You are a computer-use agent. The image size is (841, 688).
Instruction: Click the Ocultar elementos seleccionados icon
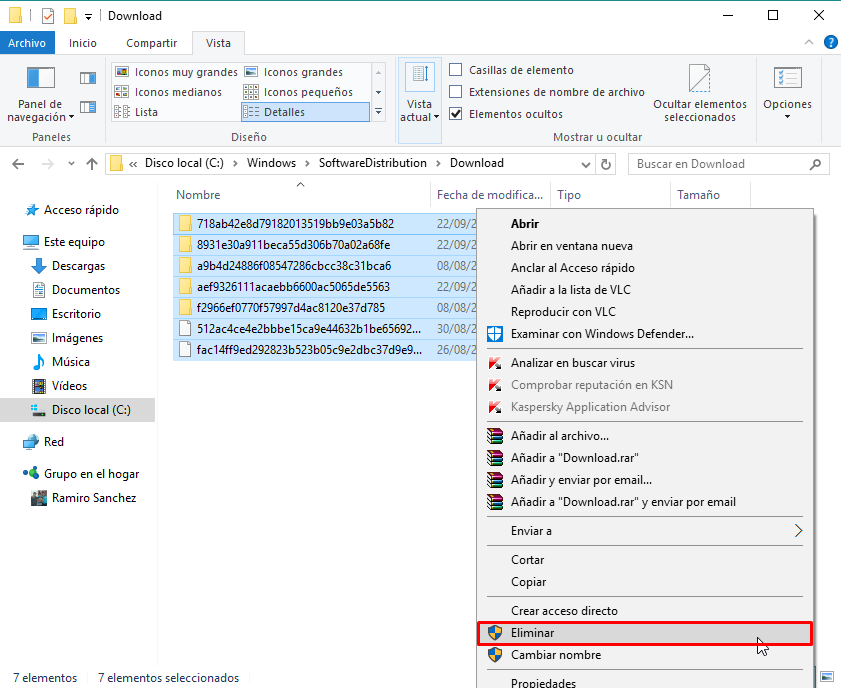699,78
